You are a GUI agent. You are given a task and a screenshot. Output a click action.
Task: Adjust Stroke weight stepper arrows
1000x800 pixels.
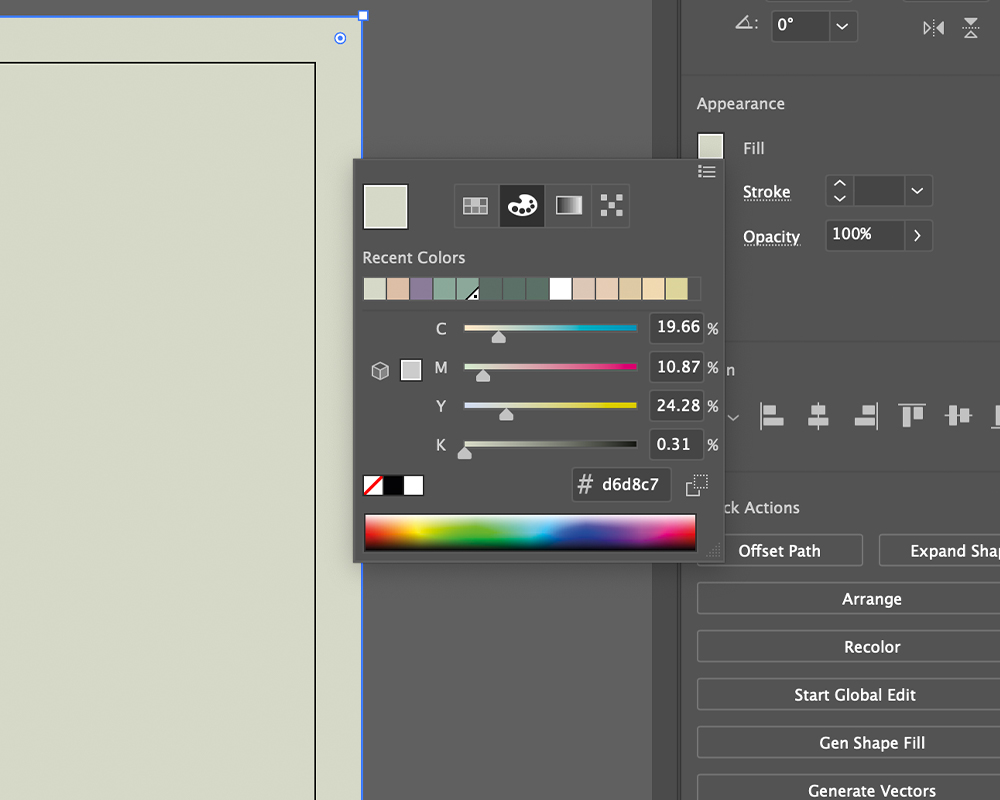point(840,191)
